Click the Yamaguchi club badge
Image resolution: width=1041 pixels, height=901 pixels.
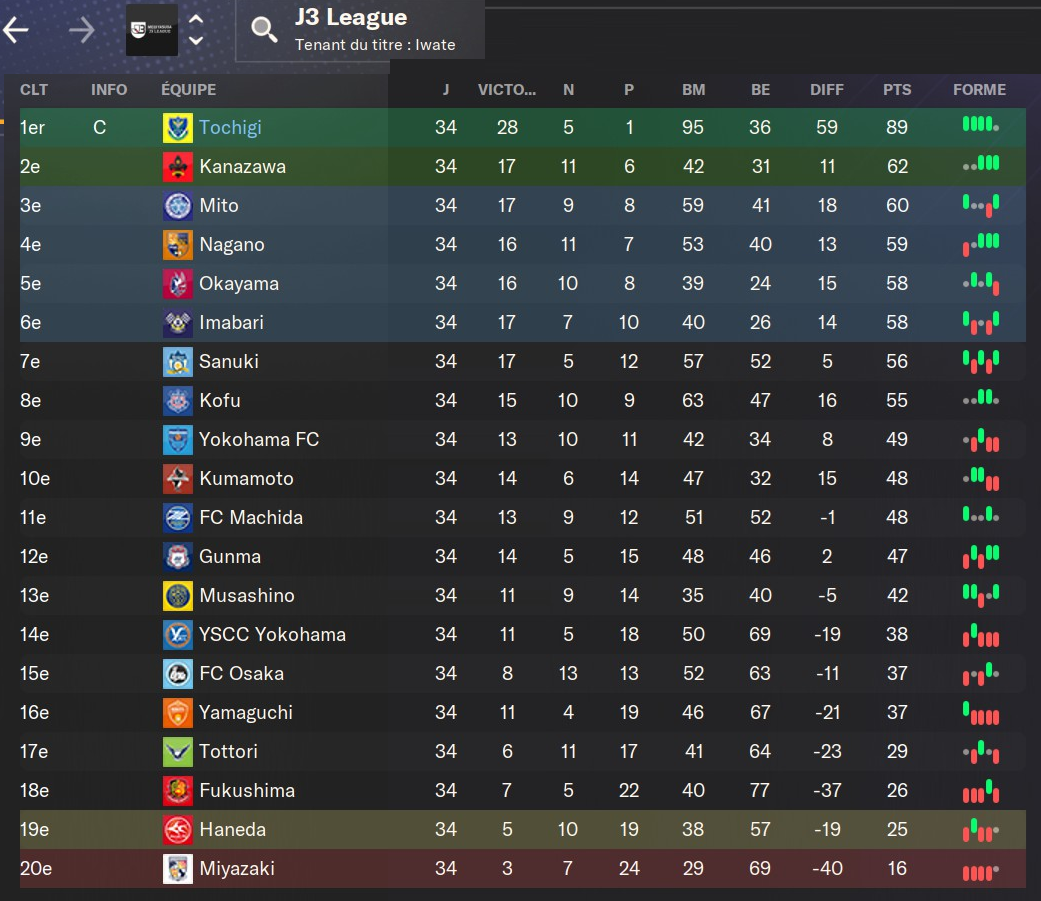(177, 713)
